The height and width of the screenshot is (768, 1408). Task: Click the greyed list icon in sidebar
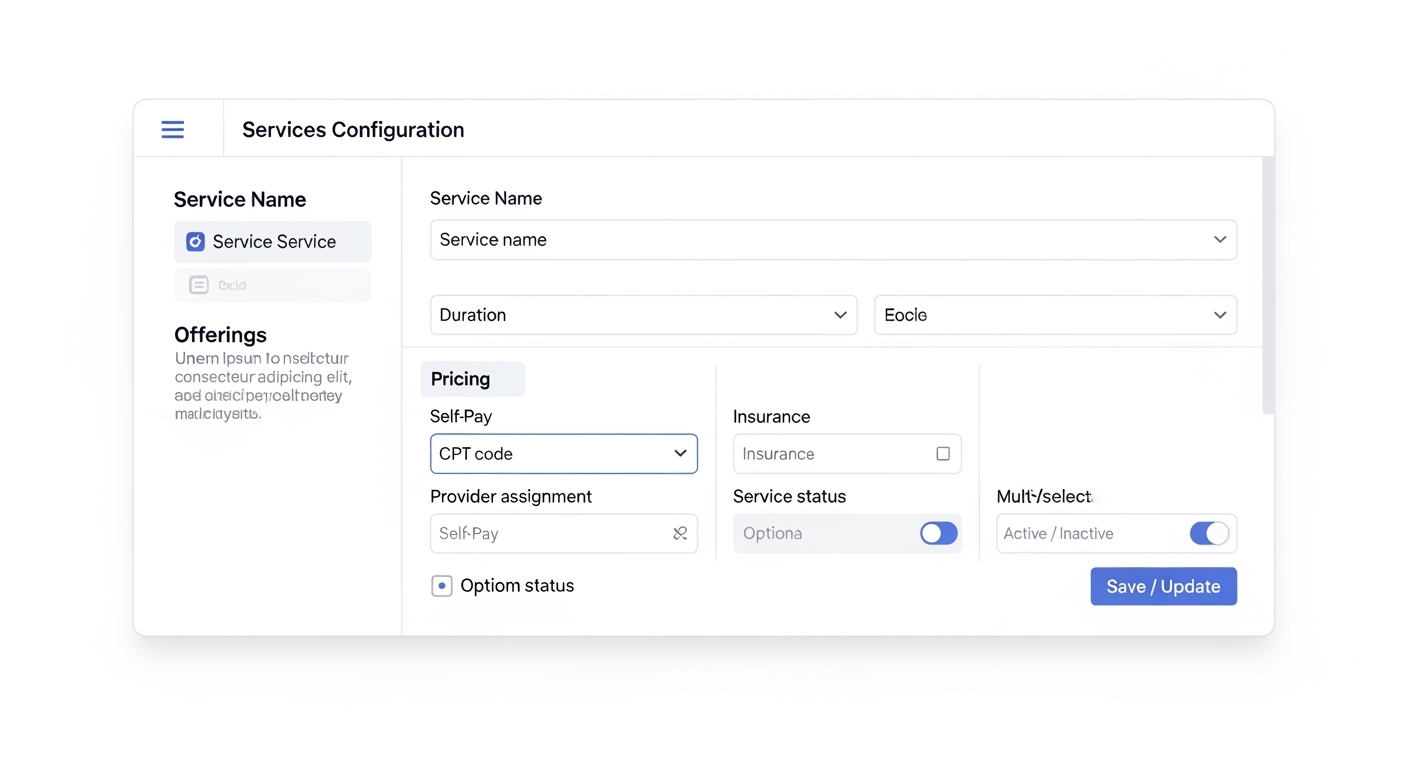(x=199, y=285)
